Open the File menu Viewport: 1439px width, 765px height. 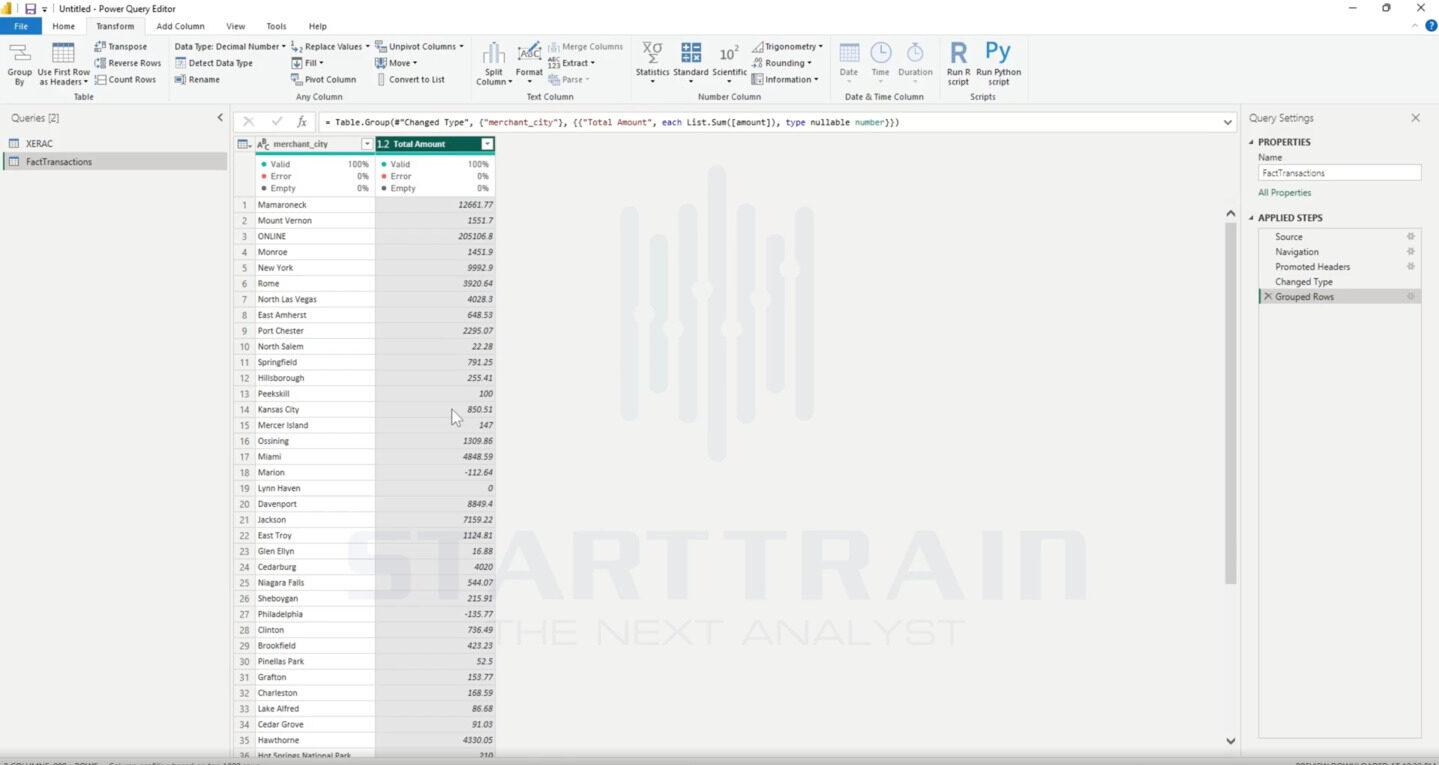(x=21, y=26)
